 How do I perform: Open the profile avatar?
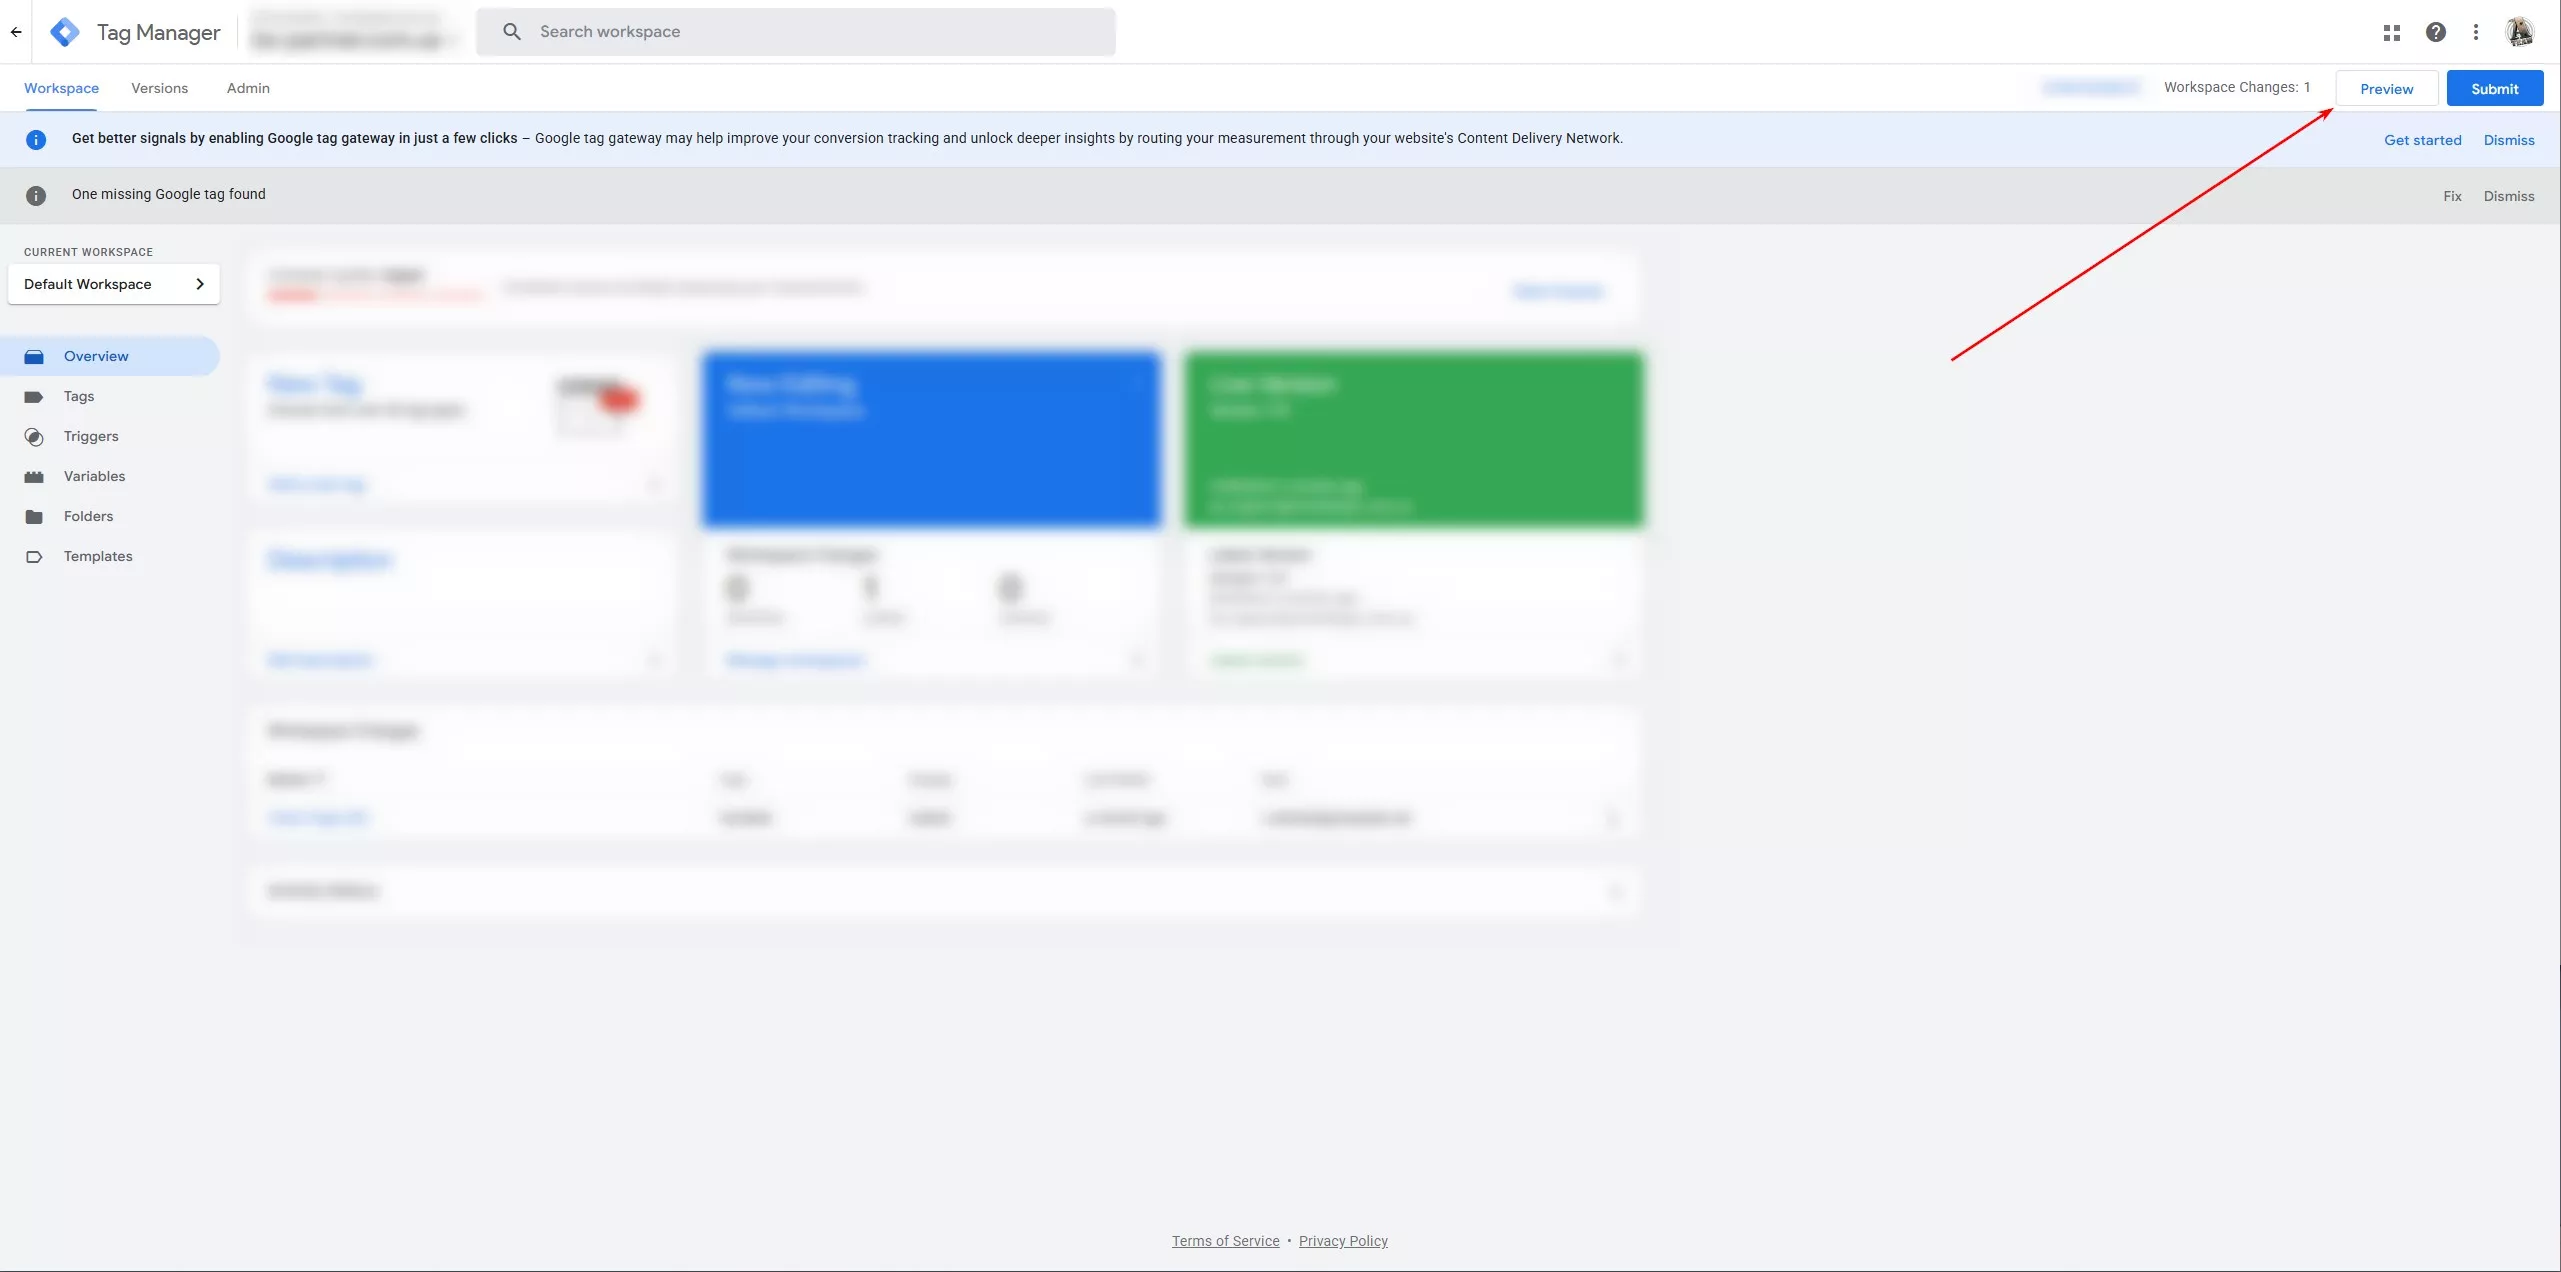click(x=2522, y=31)
